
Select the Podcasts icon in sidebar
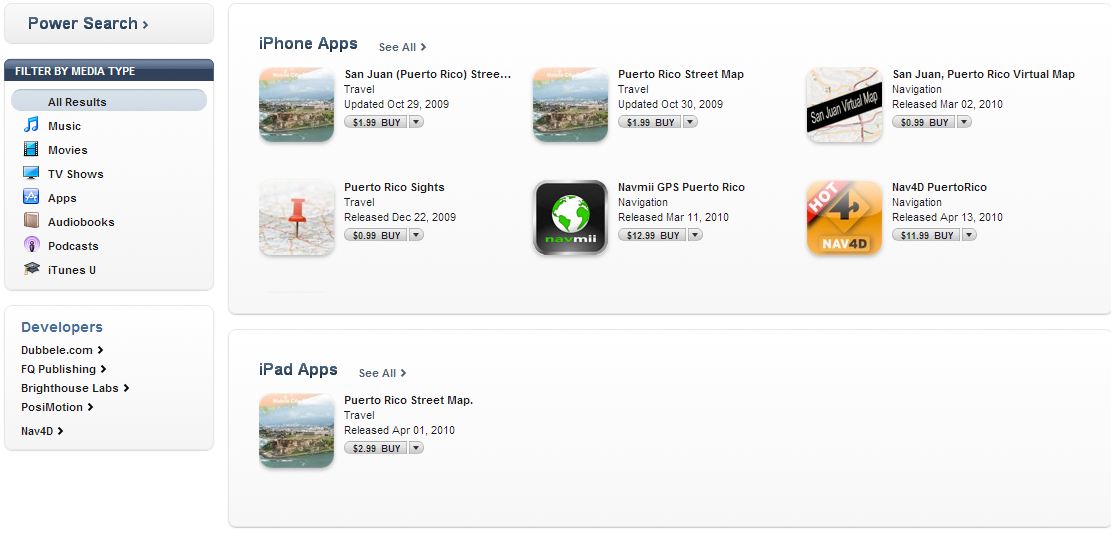[x=32, y=246]
